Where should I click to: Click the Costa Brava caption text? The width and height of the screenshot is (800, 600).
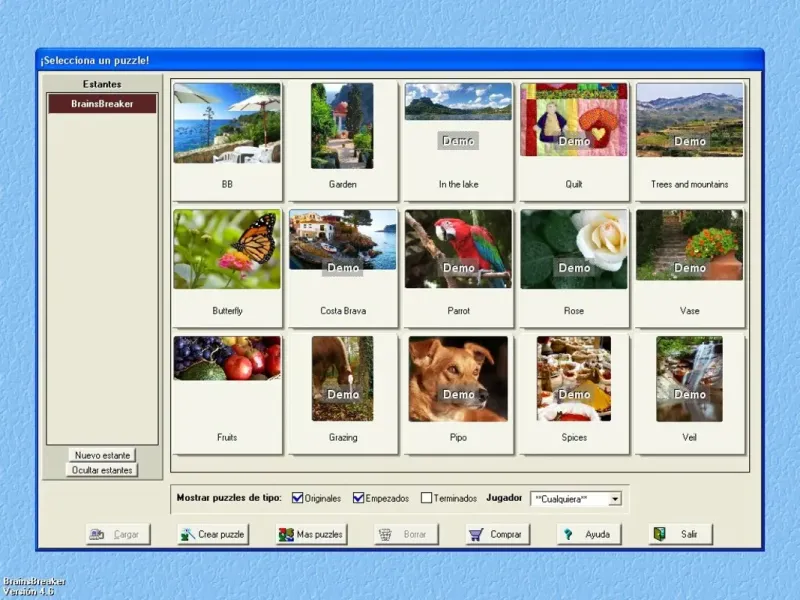point(343,311)
